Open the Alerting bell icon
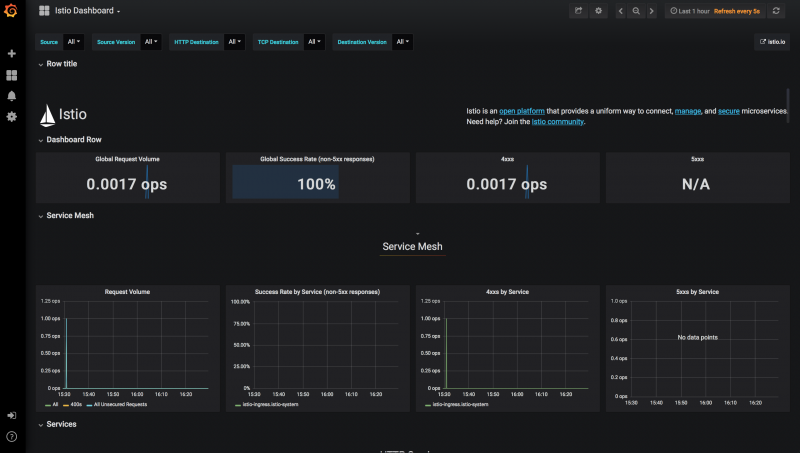The width and height of the screenshot is (800, 453). click(x=12, y=96)
